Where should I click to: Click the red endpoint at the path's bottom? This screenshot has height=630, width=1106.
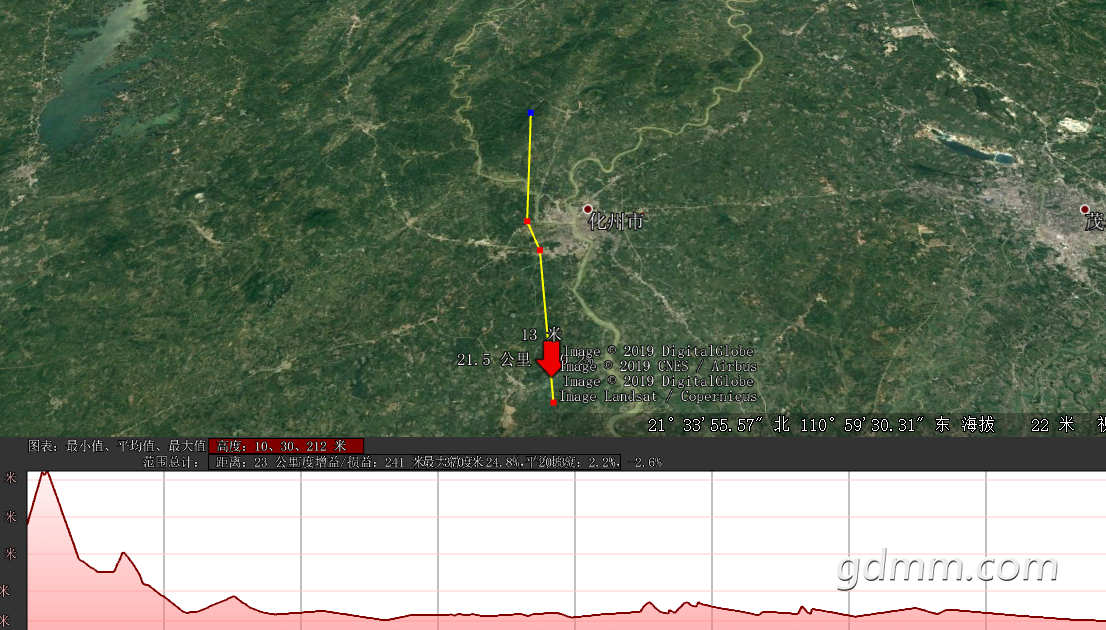coord(553,402)
